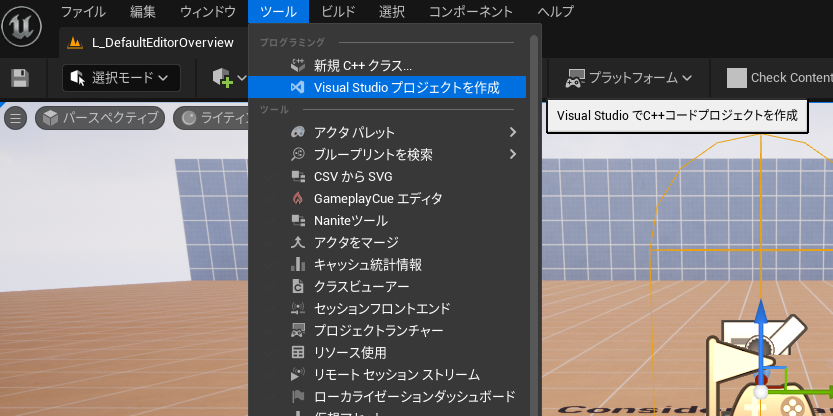The width and height of the screenshot is (833, 416).
Task: Choose クラスビューアー entry
Action: pyautogui.click(x=387, y=286)
